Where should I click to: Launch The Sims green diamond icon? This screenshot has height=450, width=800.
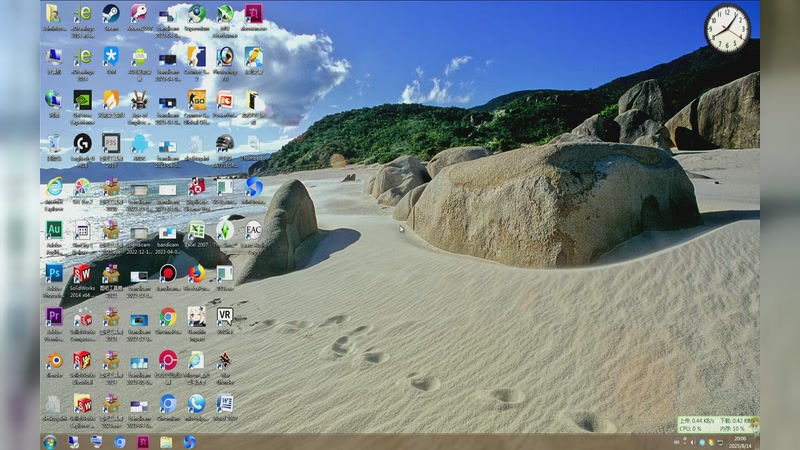pyautogui.click(x=225, y=231)
